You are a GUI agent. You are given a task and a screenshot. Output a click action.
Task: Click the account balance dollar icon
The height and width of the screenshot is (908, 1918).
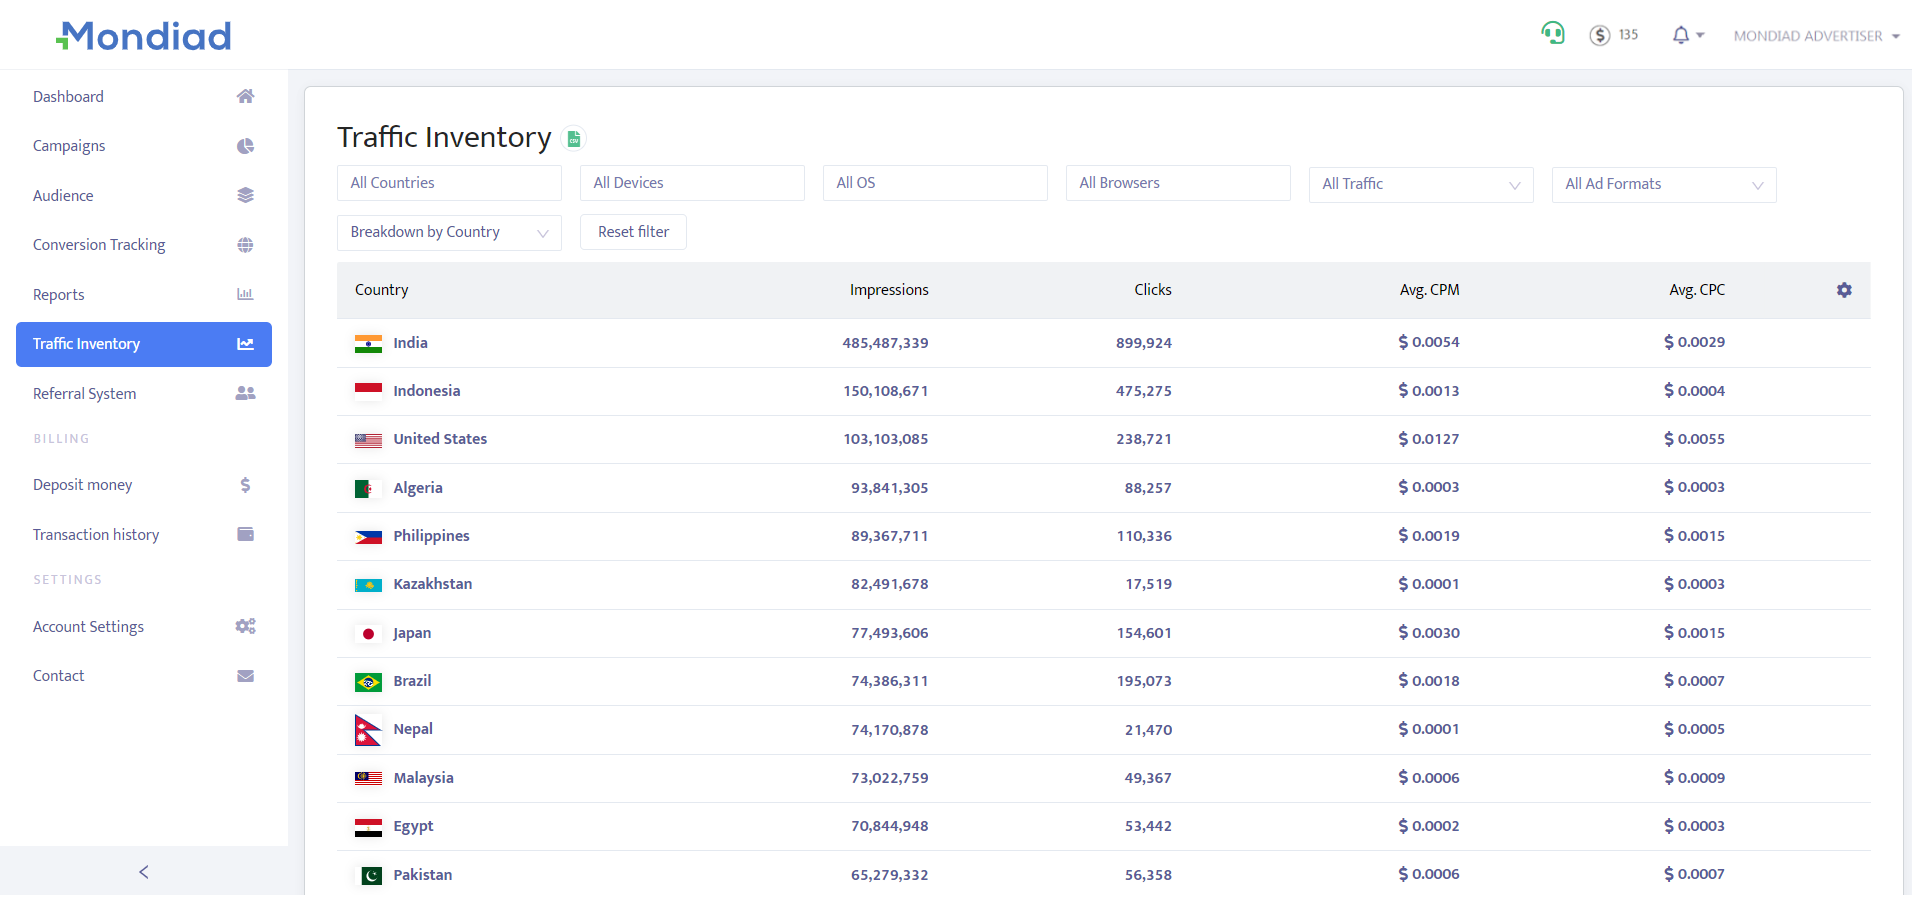[1599, 36]
